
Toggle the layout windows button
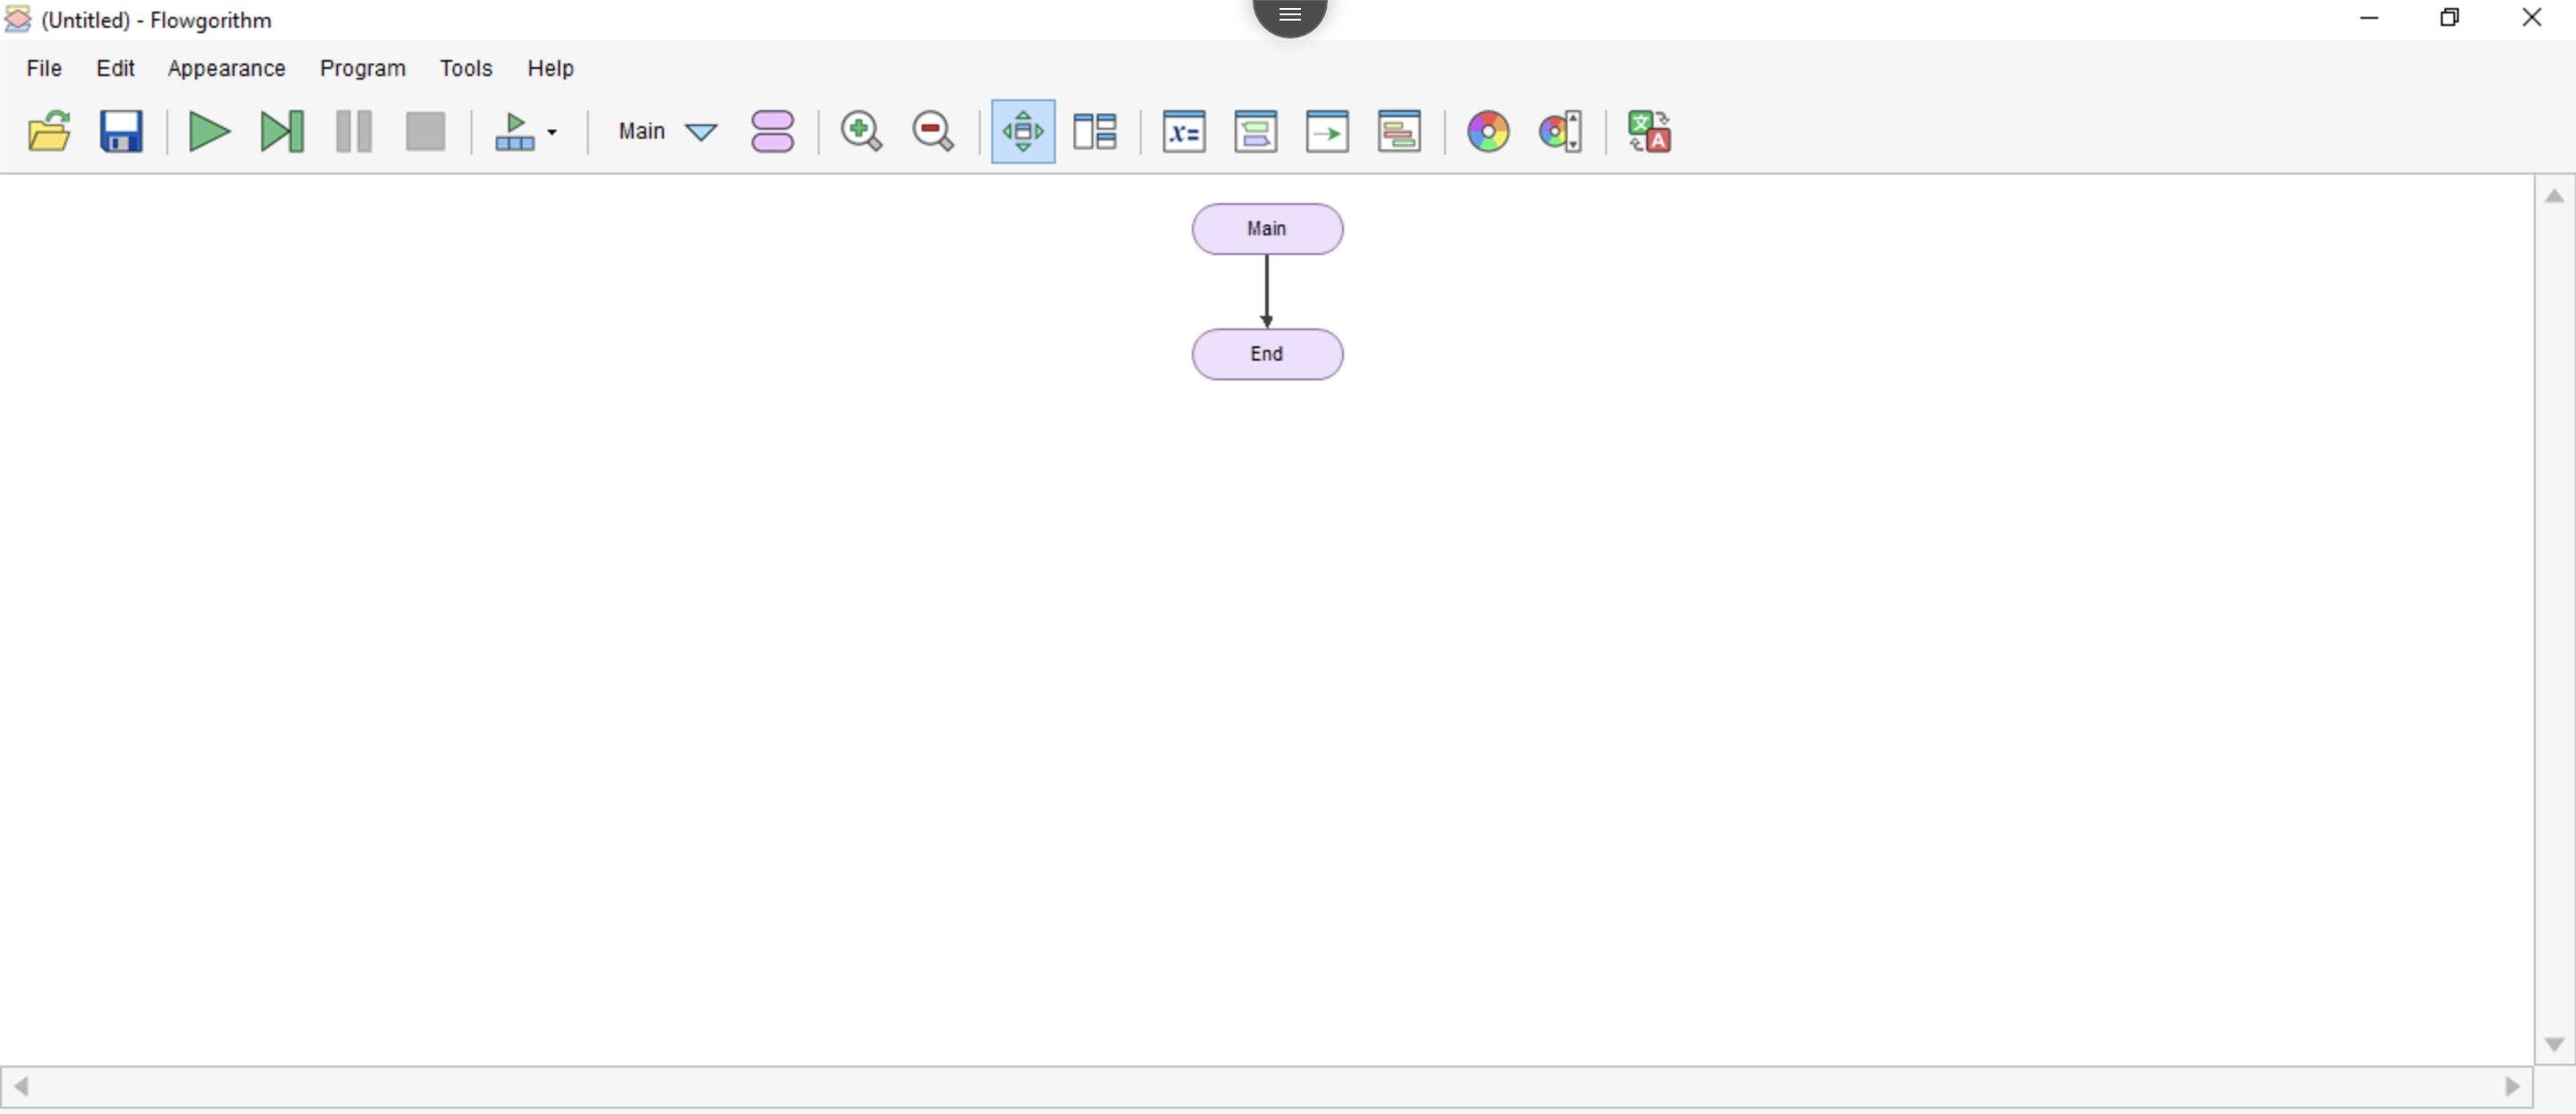(x=1094, y=131)
